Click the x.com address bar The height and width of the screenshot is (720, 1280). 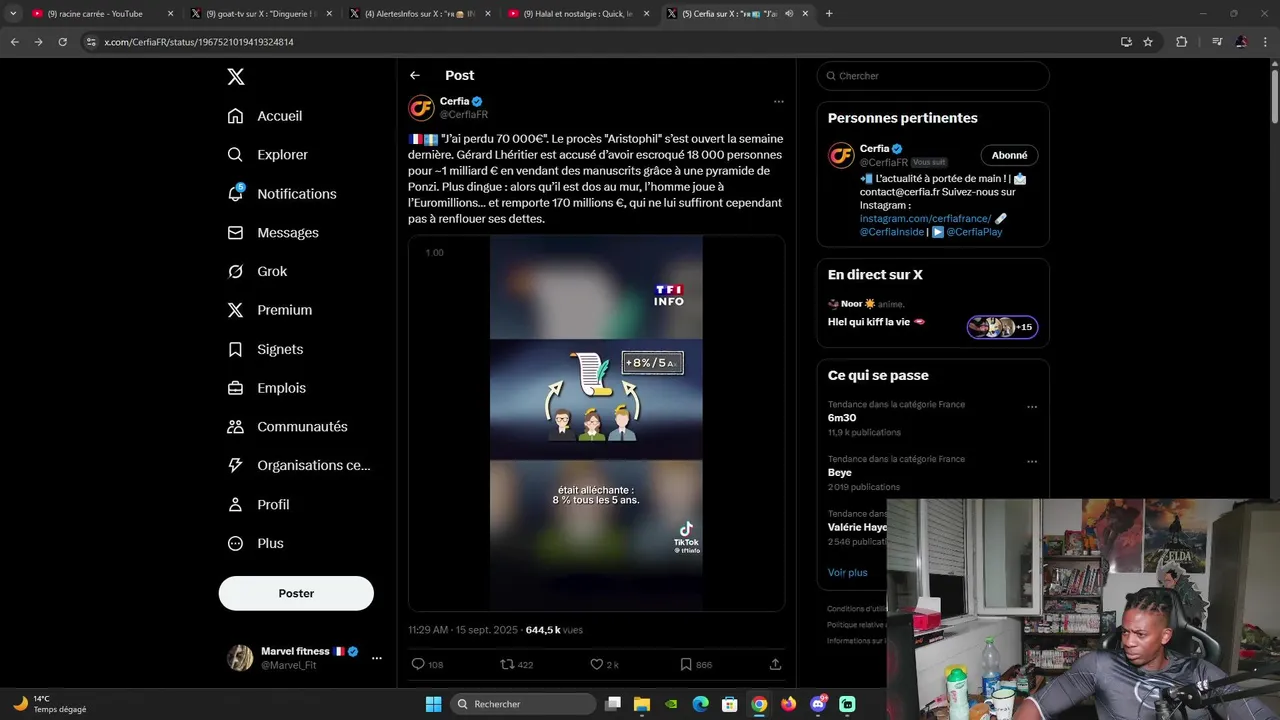600,42
